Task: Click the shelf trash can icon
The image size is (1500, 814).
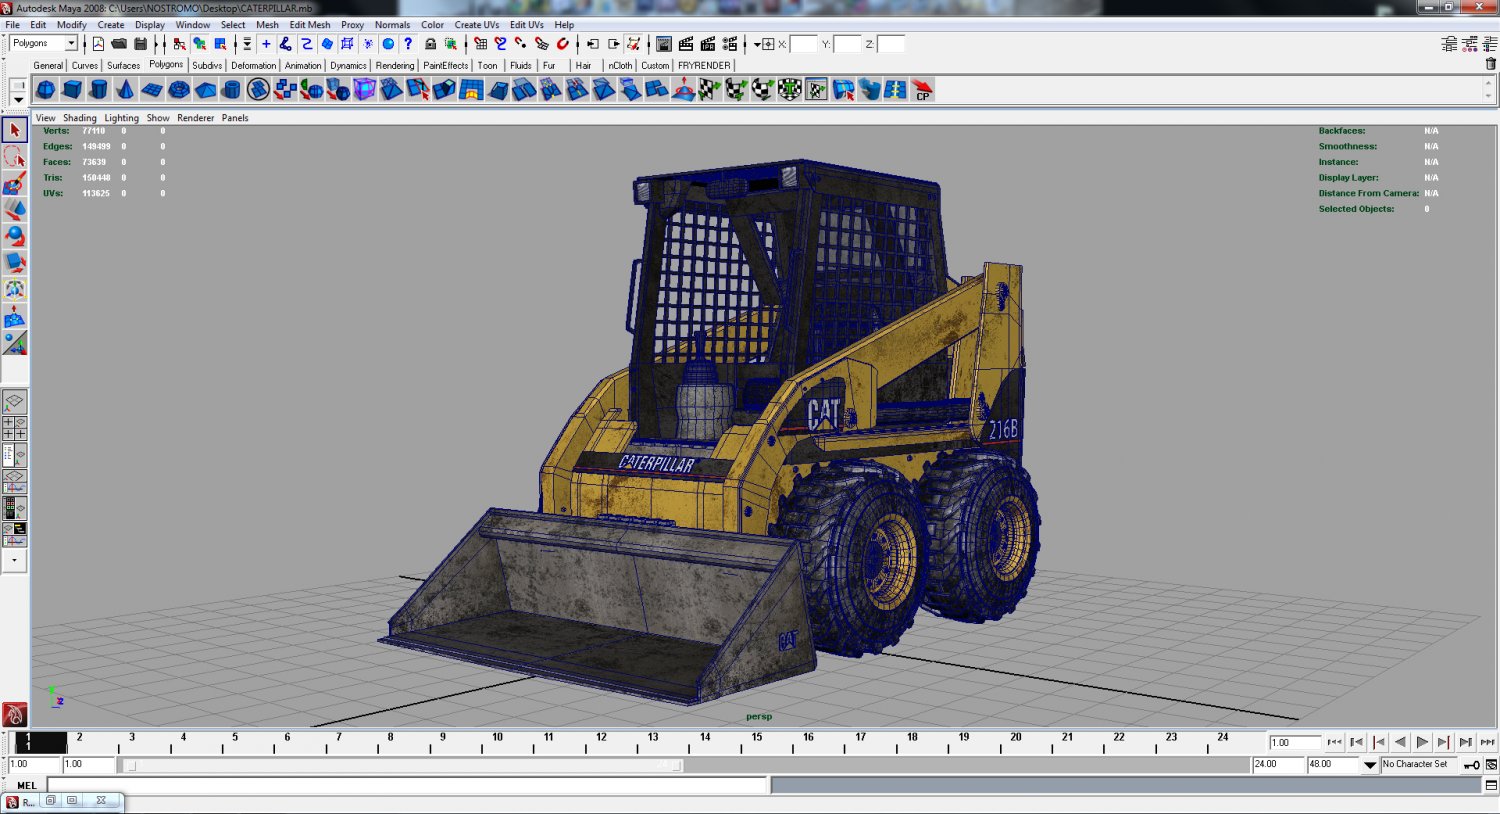Action: click(1491, 64)
